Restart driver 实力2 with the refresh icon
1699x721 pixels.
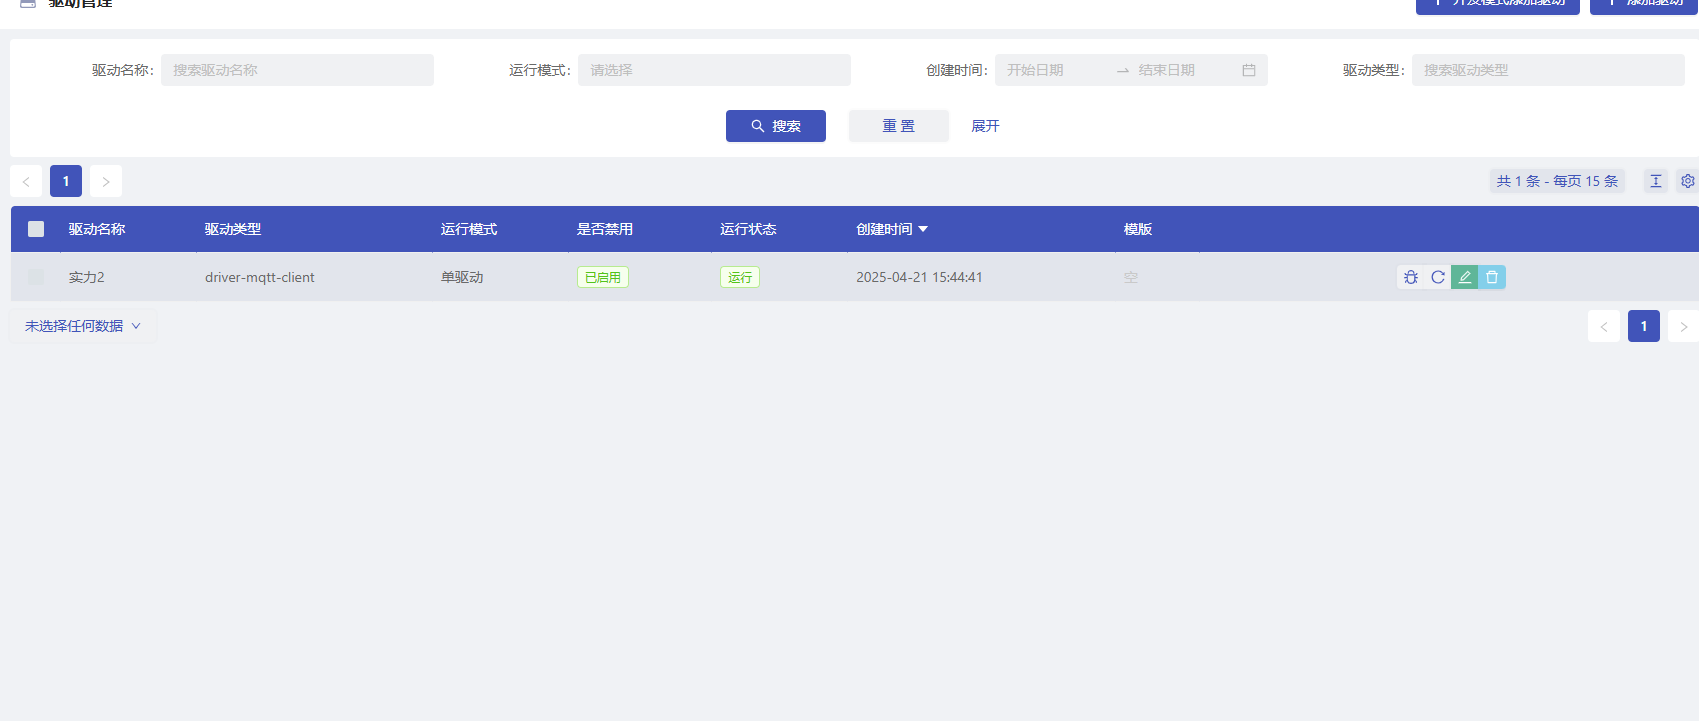1438,277
